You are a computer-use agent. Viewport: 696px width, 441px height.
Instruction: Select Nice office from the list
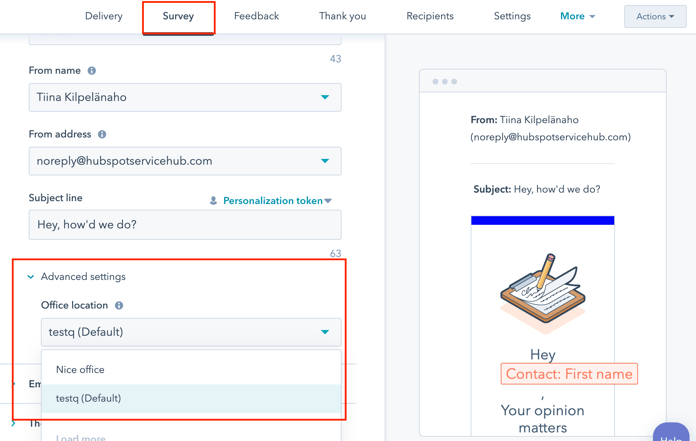(x=191, y=370)
